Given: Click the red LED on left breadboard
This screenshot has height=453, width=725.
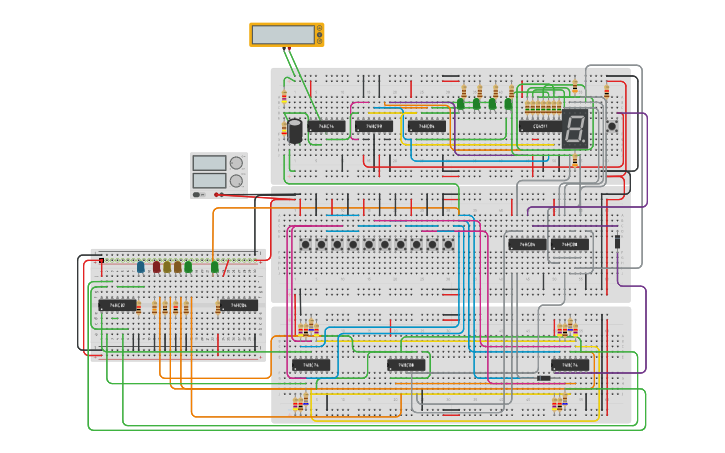Looking at the screenshot, I should tap(156, 267).
